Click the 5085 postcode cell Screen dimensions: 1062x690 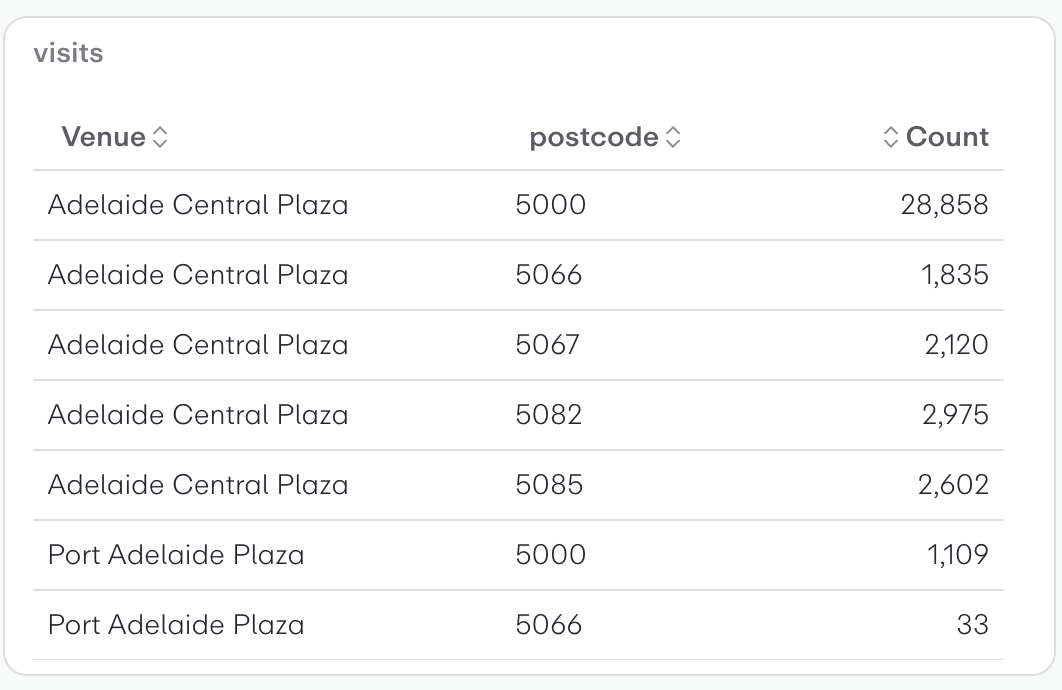tap(549, 485)
